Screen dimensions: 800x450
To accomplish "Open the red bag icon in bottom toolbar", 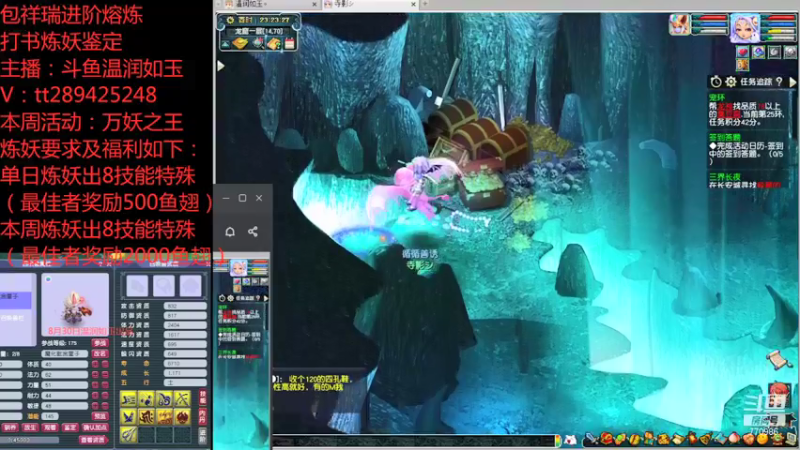I will coord(606,438).
